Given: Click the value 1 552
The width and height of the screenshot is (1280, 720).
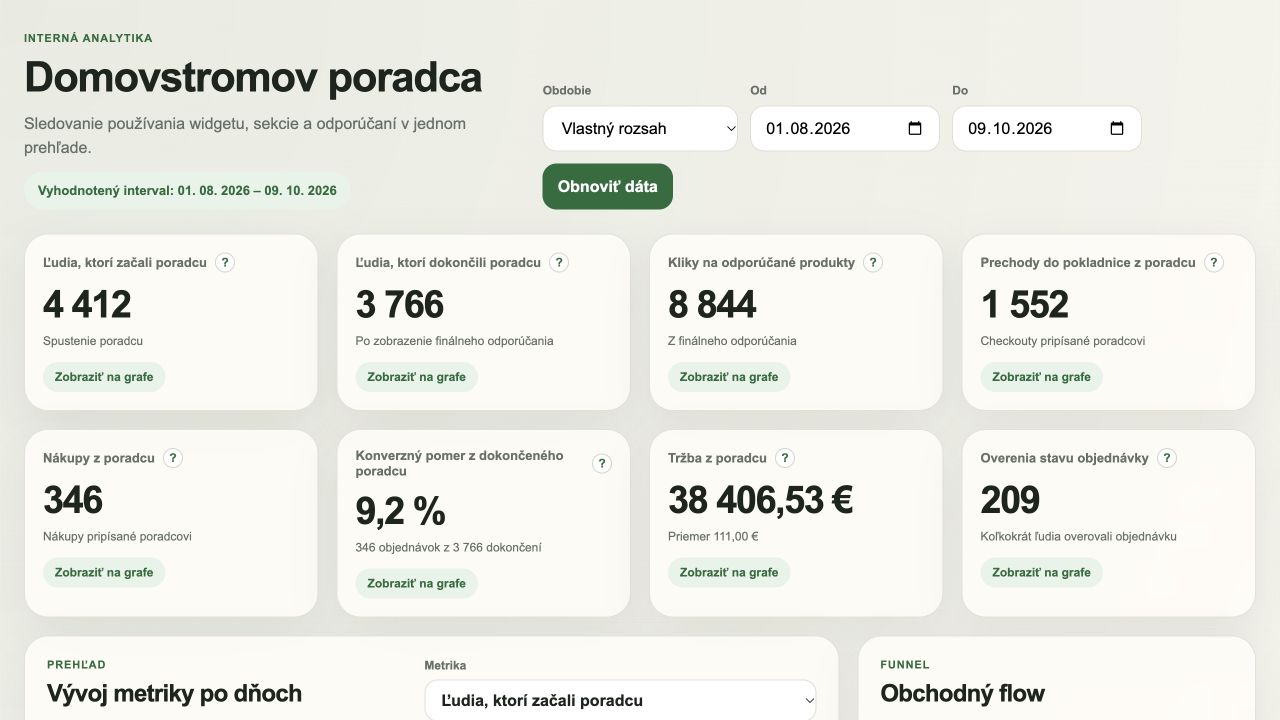Looking at the screenshot, I should pos(1025,304).
